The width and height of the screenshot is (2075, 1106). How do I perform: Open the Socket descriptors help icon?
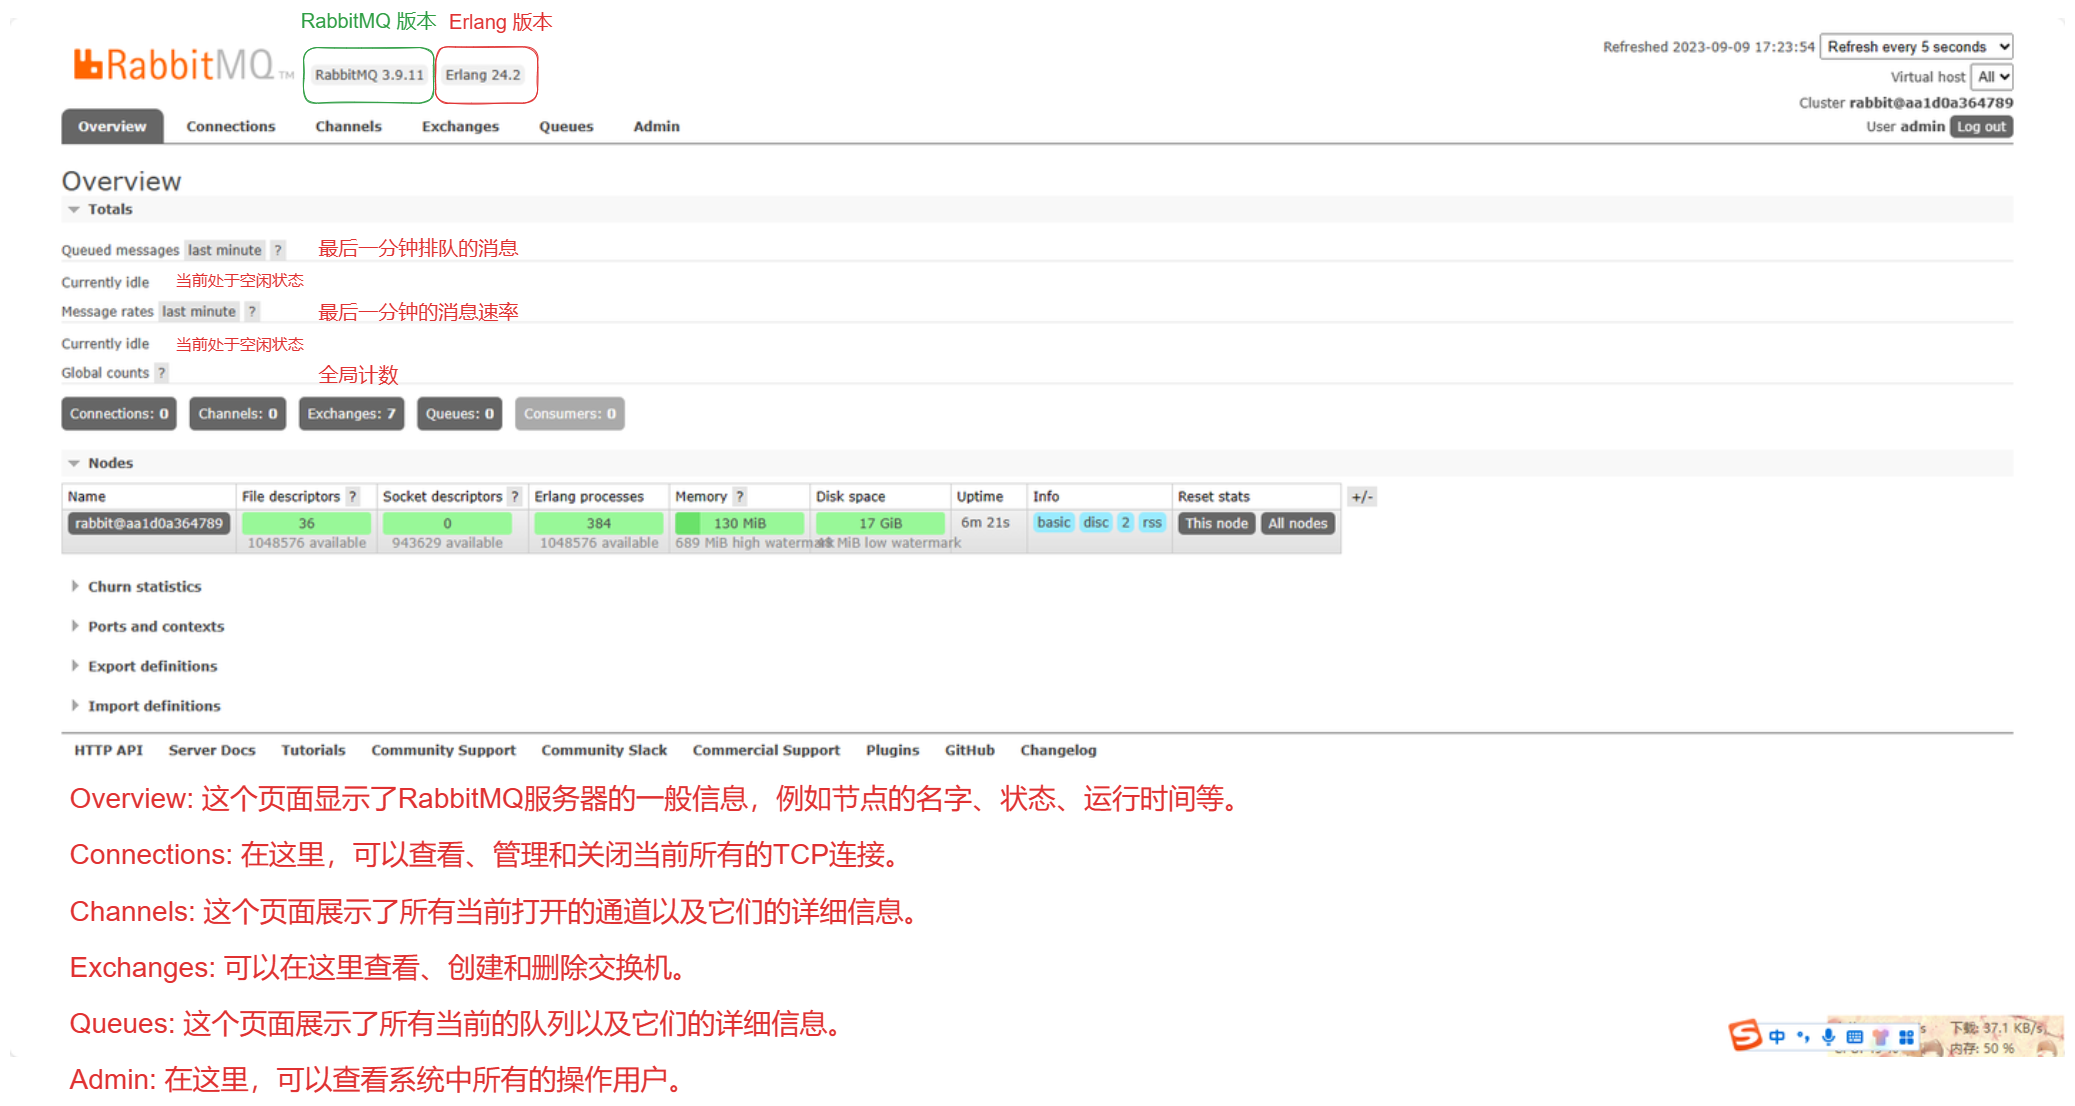click(514, 496)
